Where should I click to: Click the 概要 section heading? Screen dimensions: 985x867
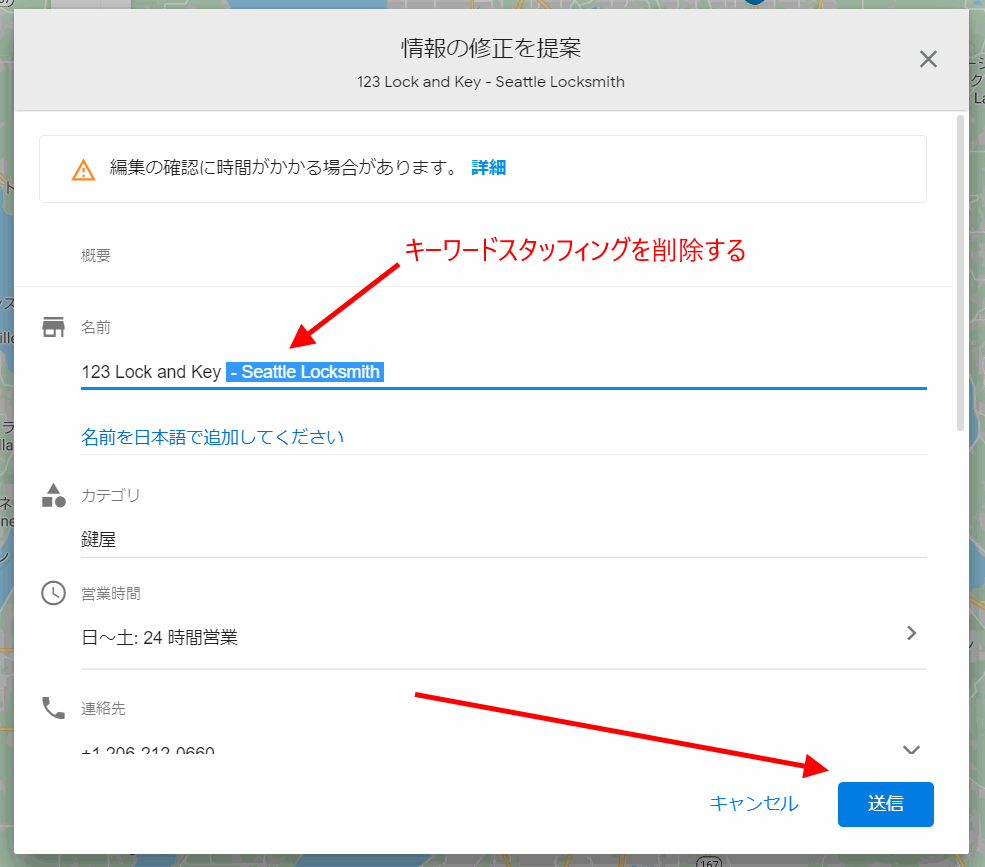click(95, 256)
